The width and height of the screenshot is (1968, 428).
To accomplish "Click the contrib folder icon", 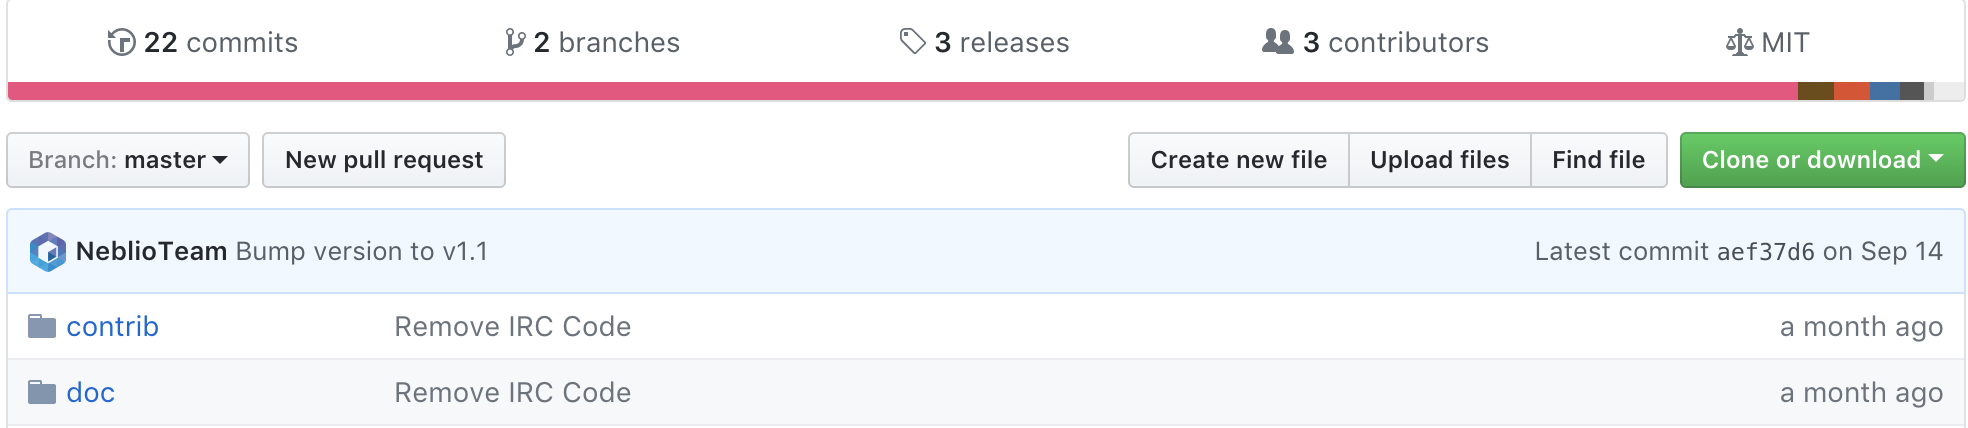I will 42,326.
